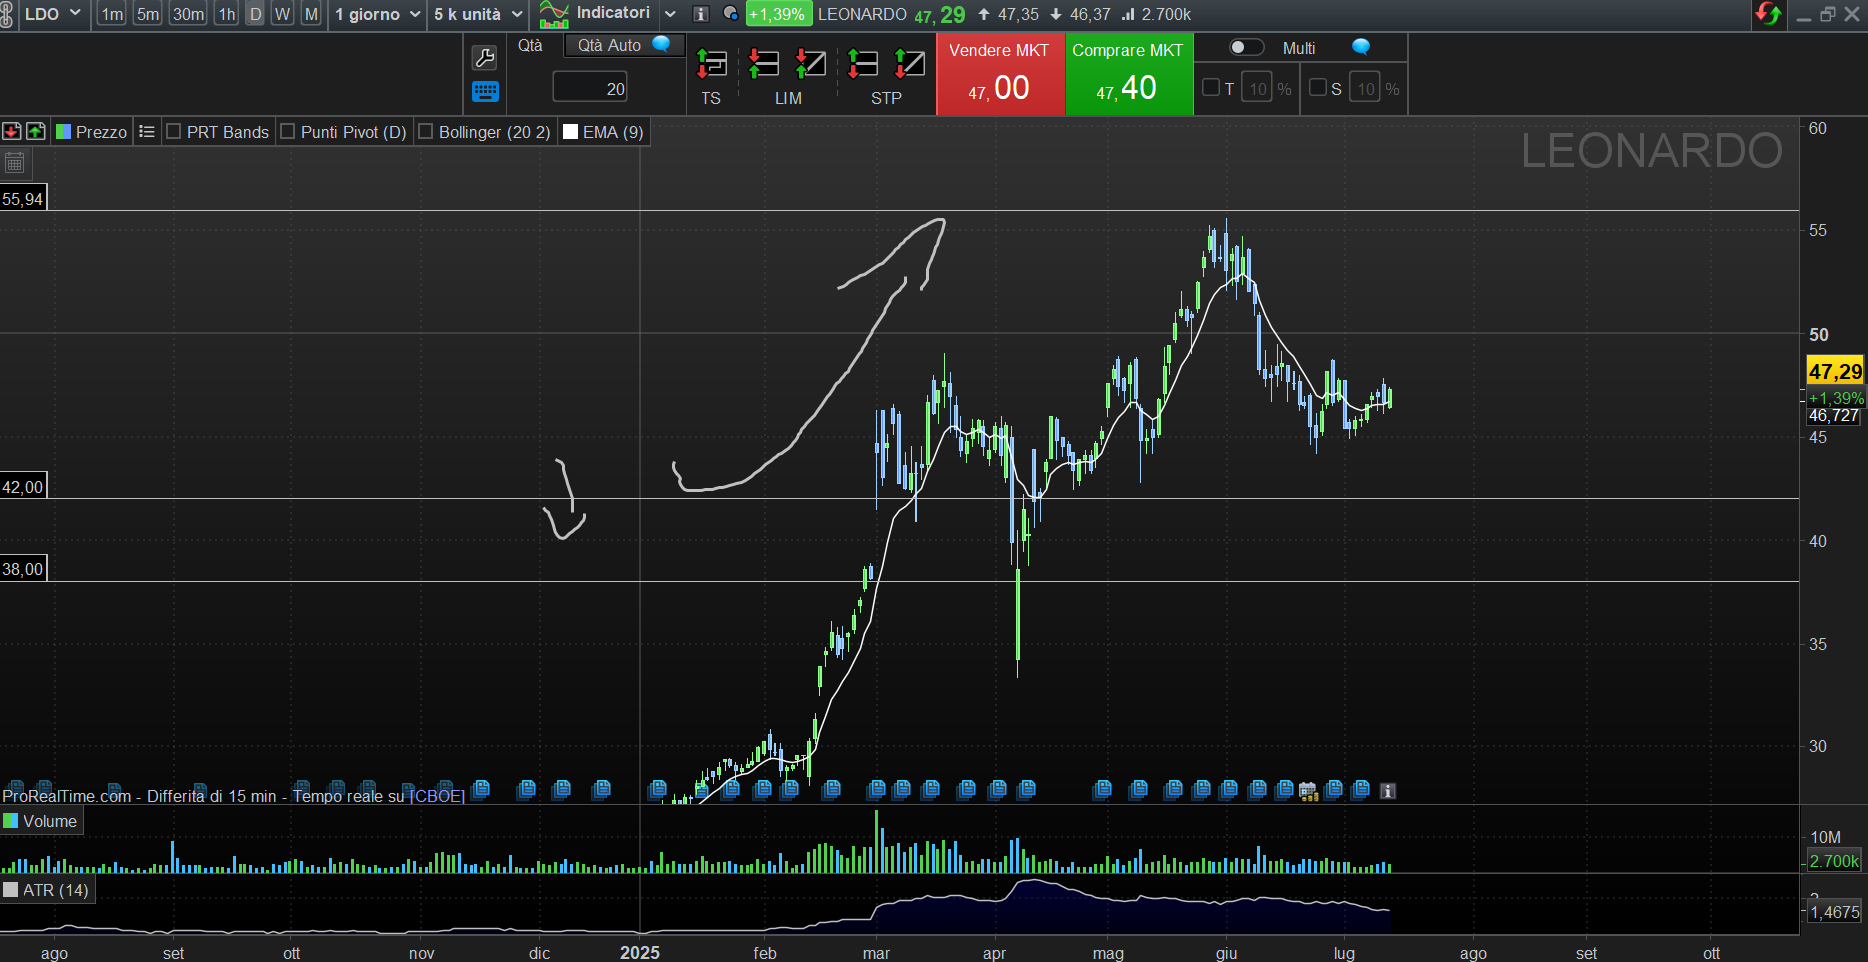
Task: Open the info icon in top toolbar
Action: pos(701,14)
